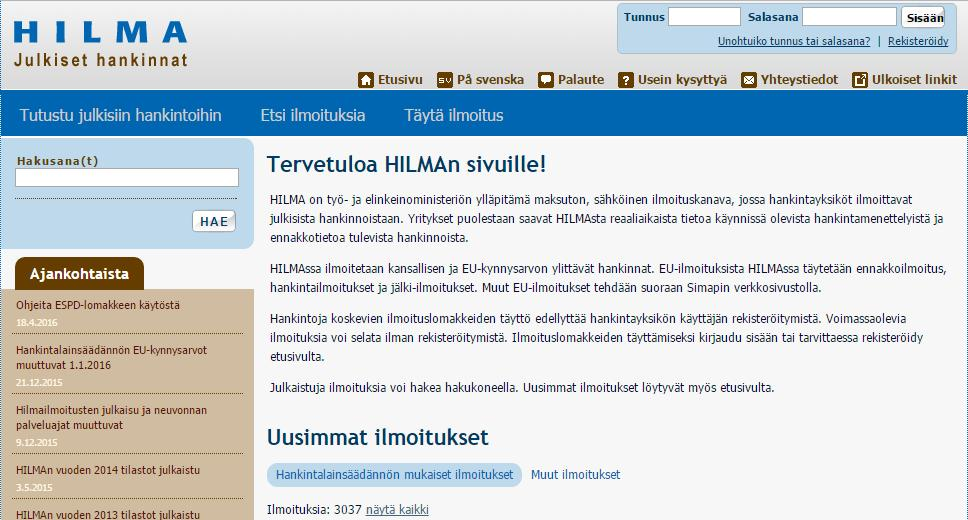Open the Etusivu text link
This screenshot has width=968, height=520.
tap(400, 80)
